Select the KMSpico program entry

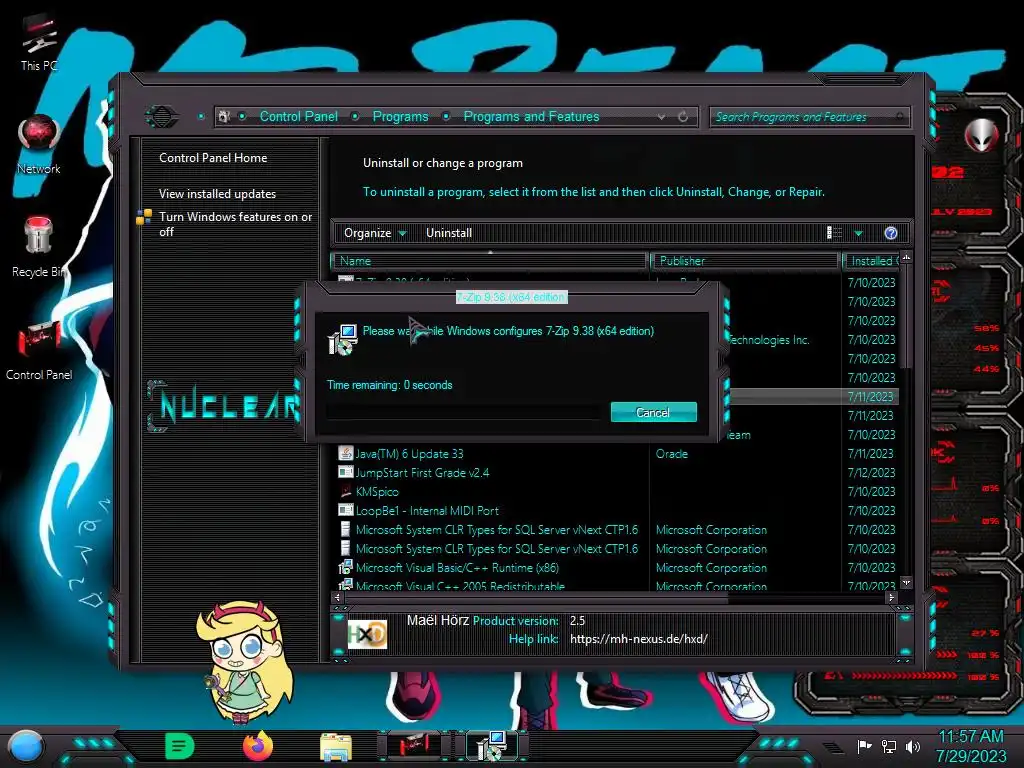point(377,492)
